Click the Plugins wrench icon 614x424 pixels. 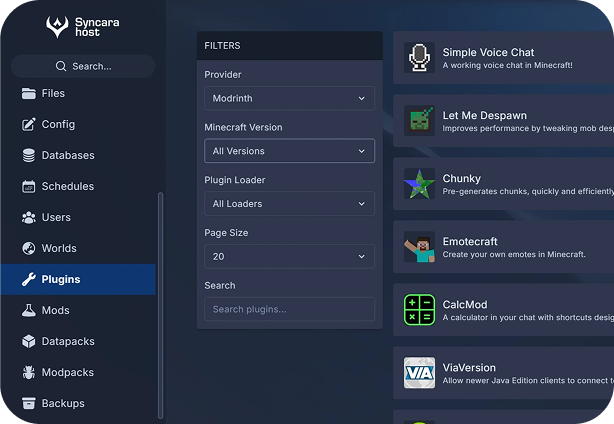(x=29, y=279)
